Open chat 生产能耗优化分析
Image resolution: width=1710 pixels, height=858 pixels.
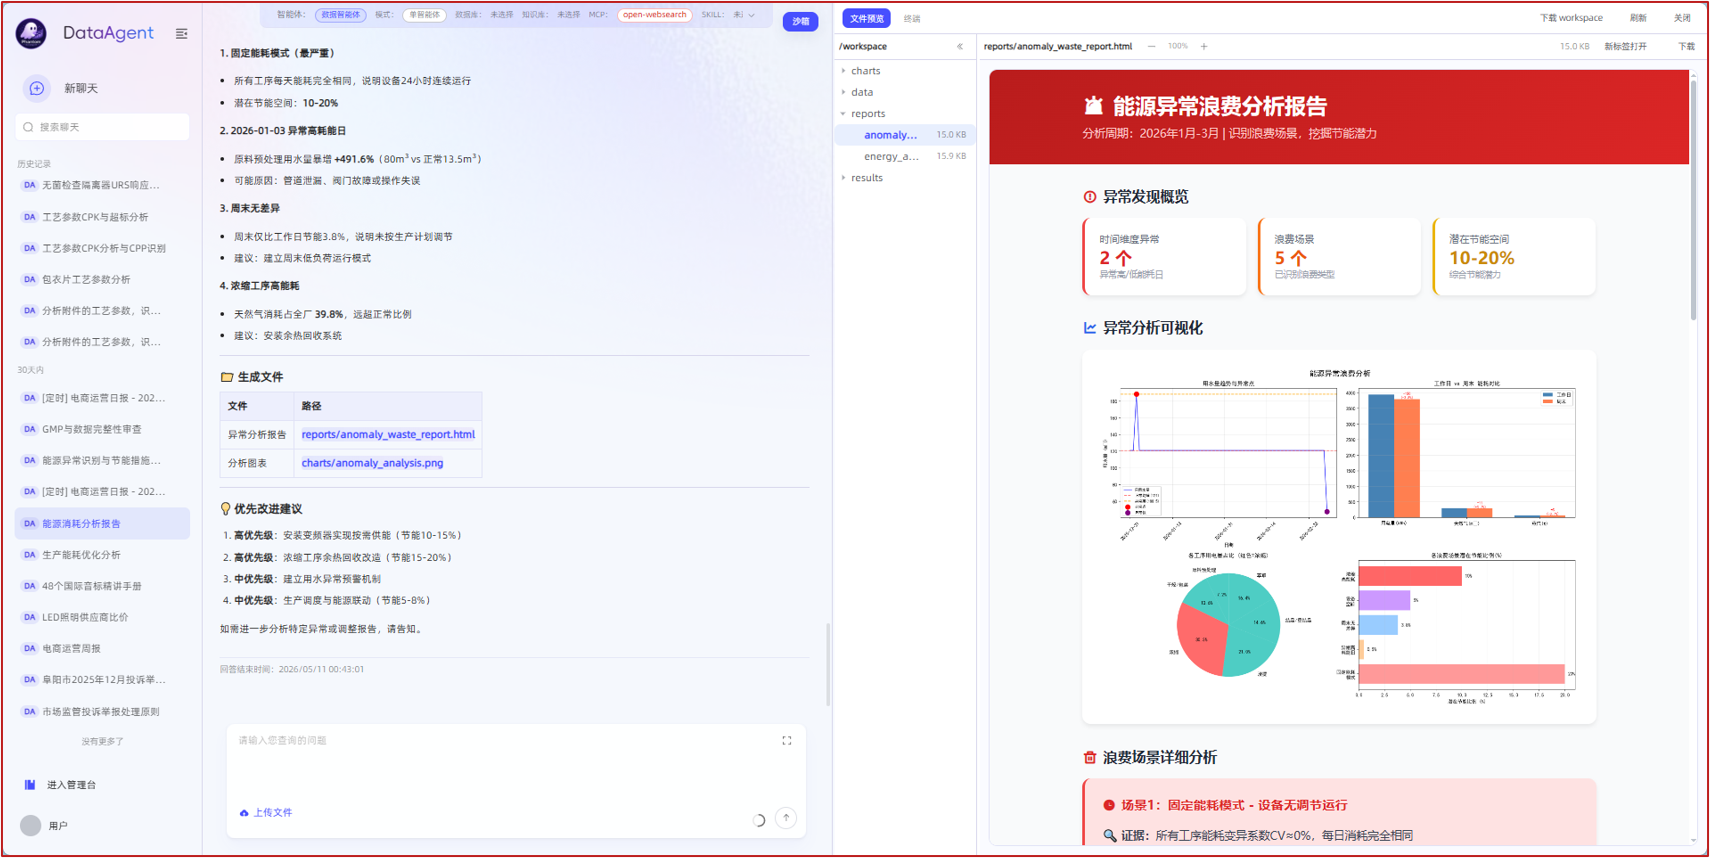click(81, 555)
